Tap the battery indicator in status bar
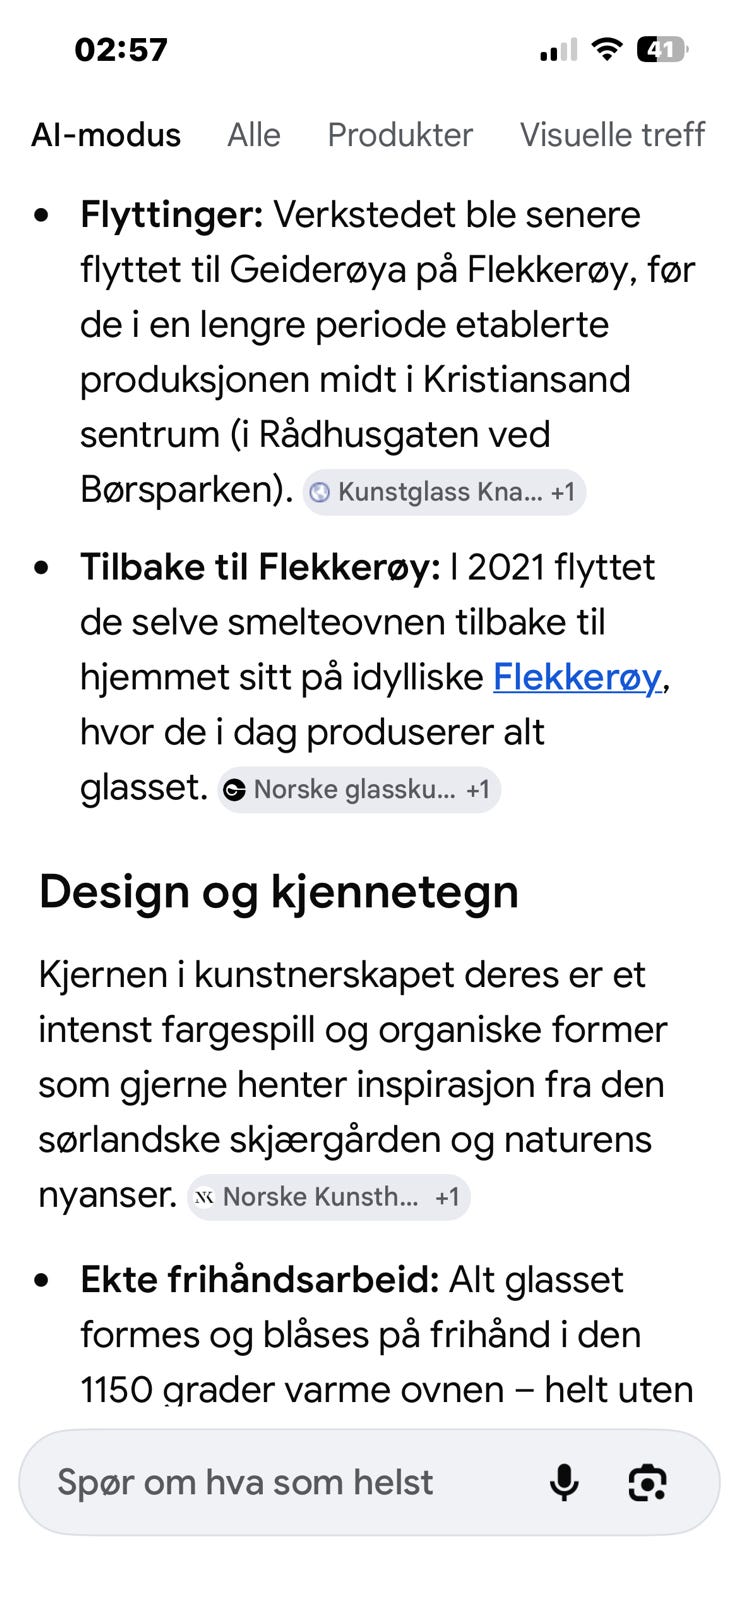Viewport: 739px width, 1600px height. click(662, 49)
